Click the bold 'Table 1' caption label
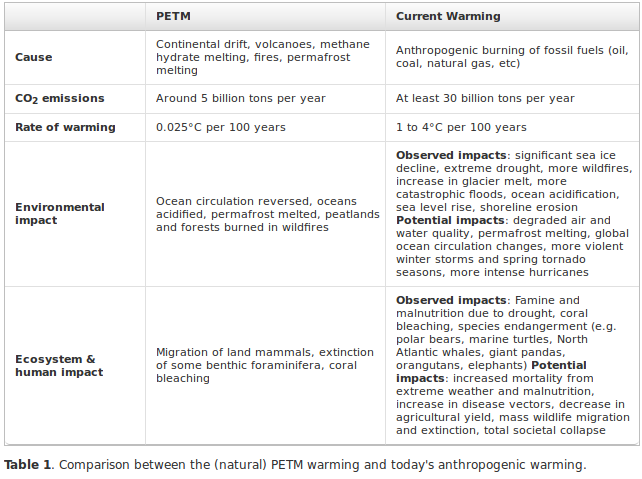The height and width of the screenshot is (479, 642). pos(28,464)
